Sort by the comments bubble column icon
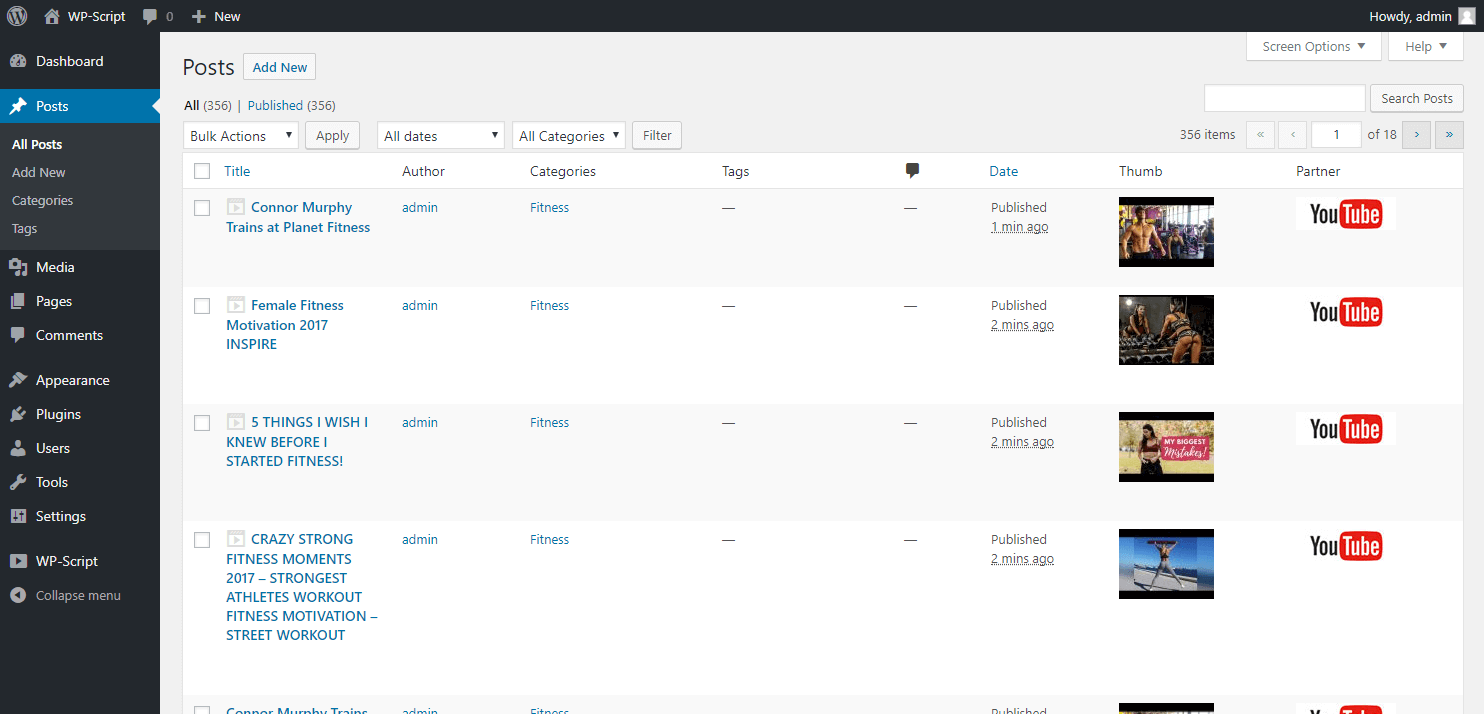Screen dimensions: 1484x714 point(912,171)
